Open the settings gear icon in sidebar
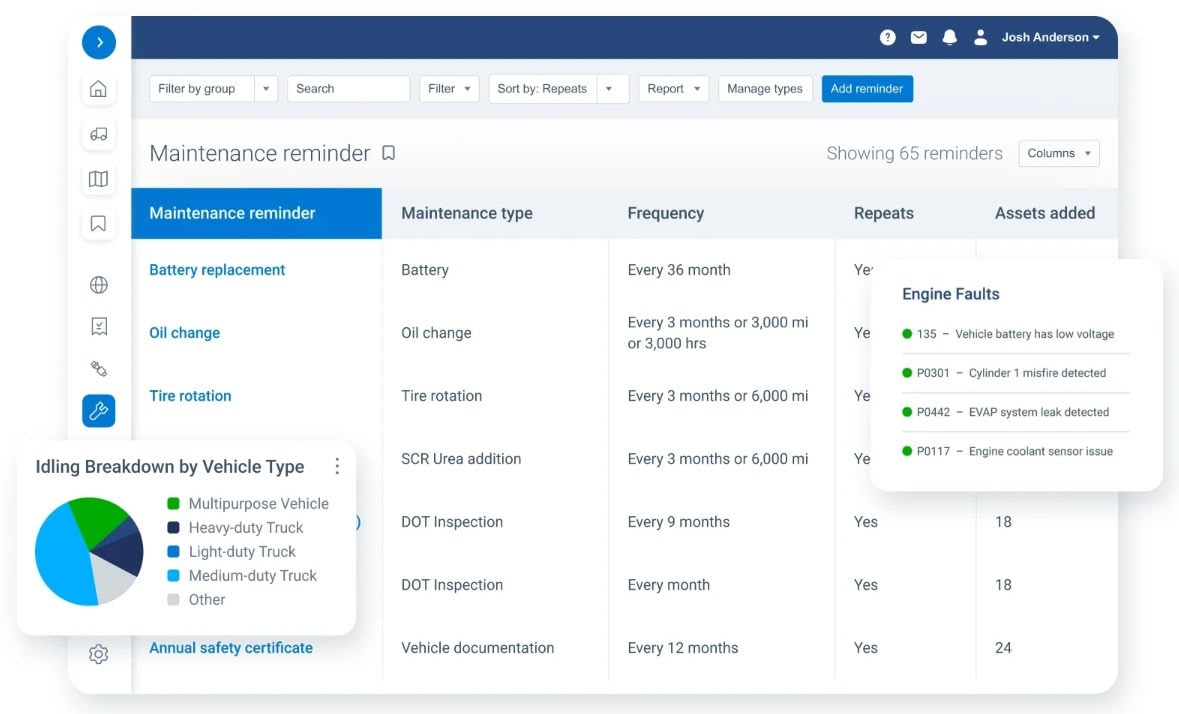The image size is (1179, 714). pyautogui.click(x=98, y=654)
